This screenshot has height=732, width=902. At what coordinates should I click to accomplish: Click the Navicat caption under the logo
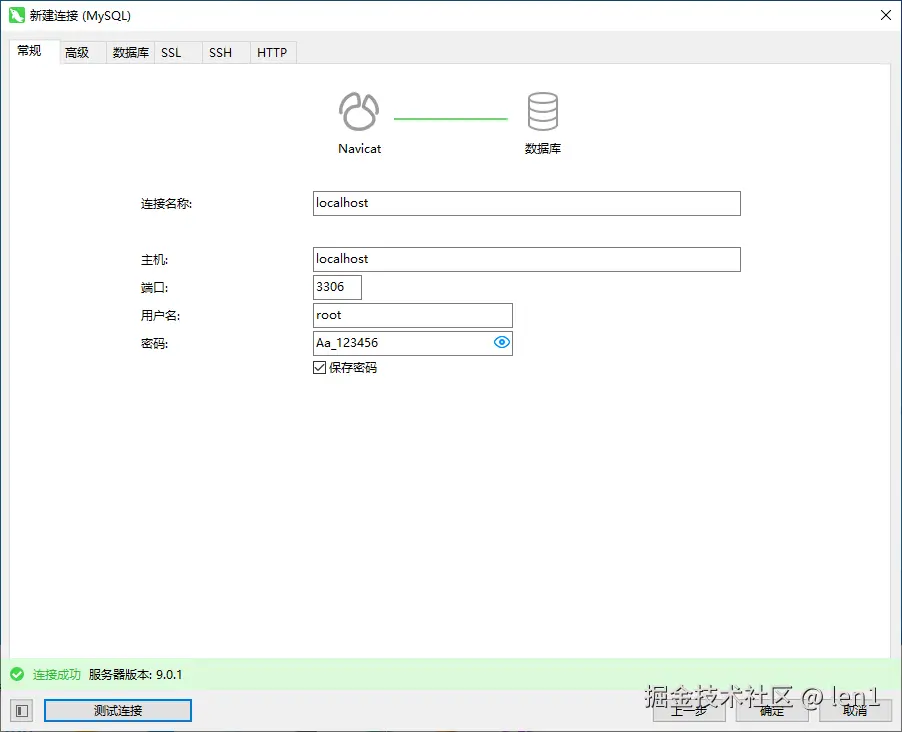360,148
